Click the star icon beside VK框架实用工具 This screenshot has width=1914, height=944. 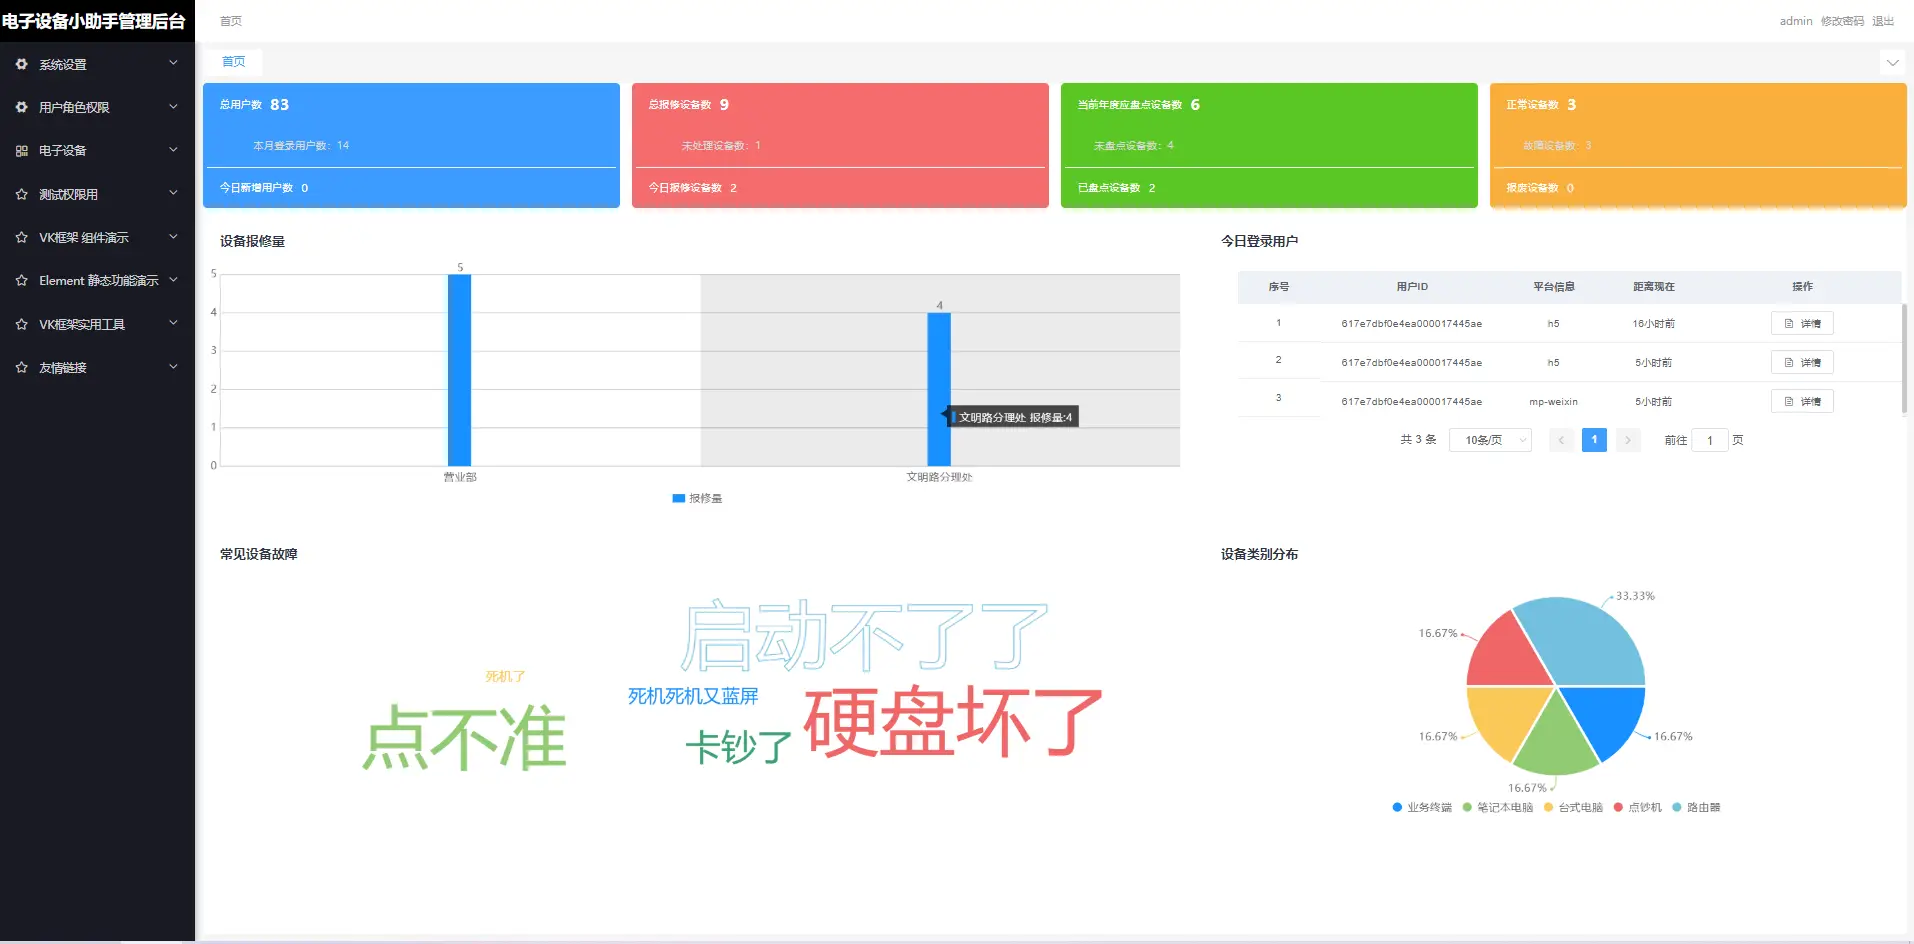[21, 324]
